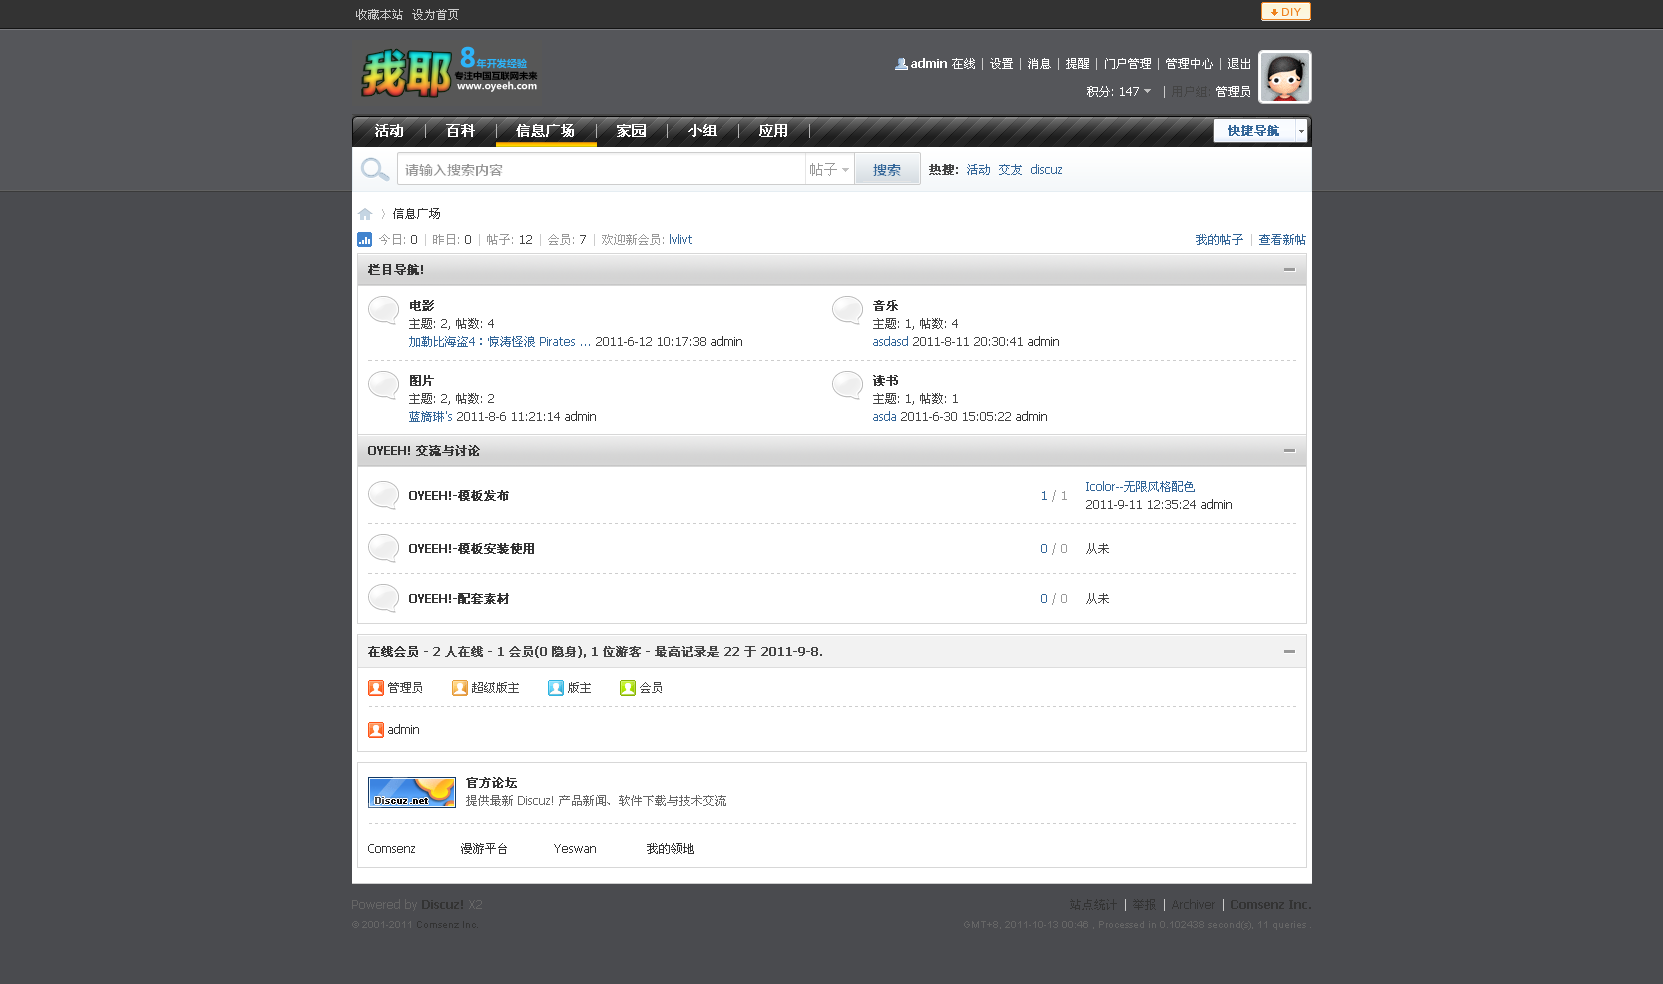
Task: Click the 音乐 forum bubble icon
Action: [x=847, y=311]
